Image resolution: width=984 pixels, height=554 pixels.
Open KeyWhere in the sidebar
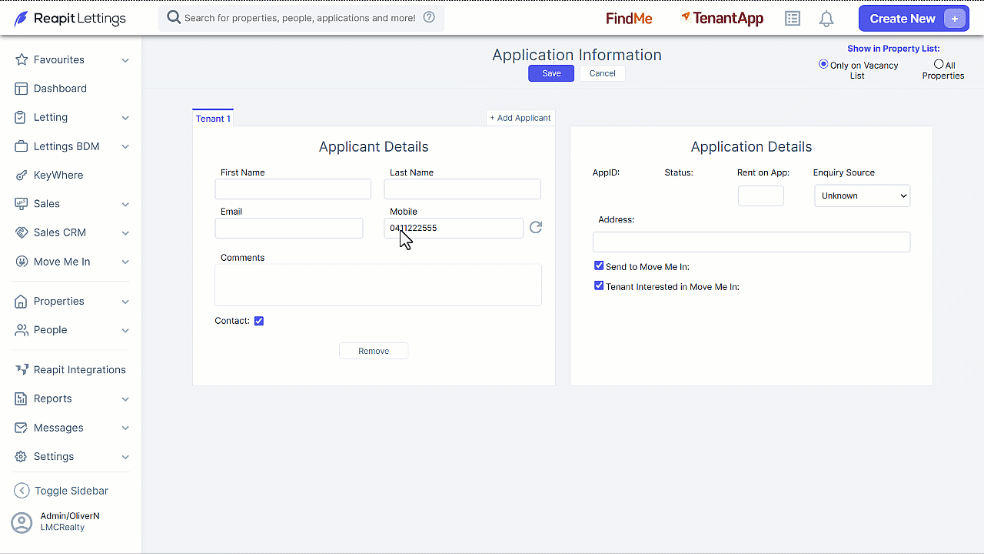click(x=58, y=175)
